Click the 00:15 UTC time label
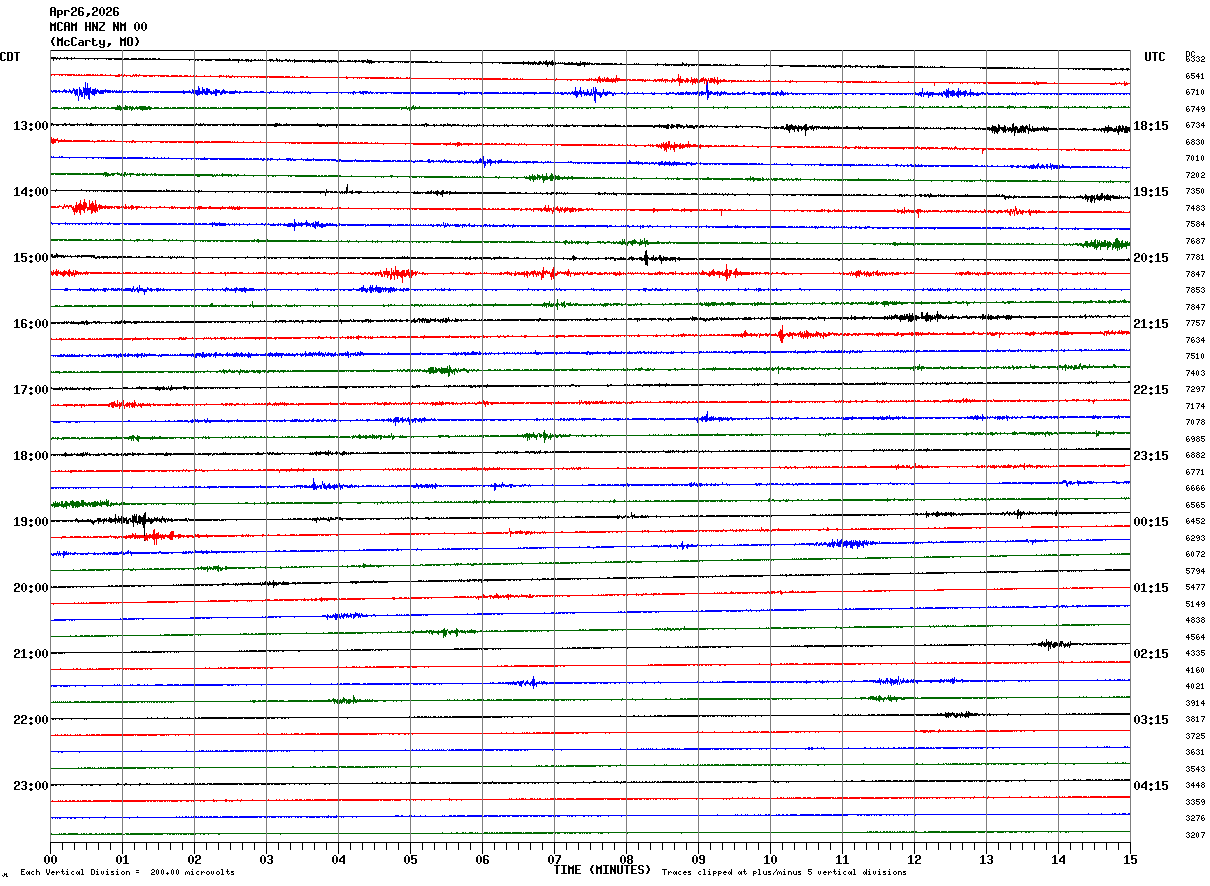The image size is (1210, 886). point(1150,522)
